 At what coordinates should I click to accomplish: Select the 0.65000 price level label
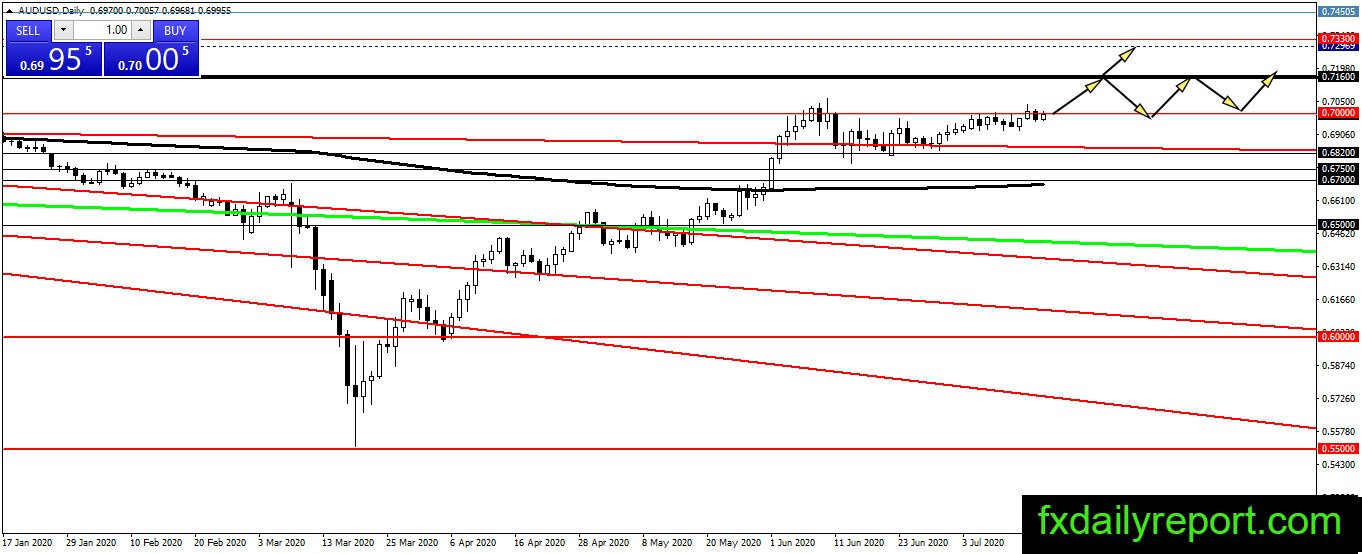click(x=1338, y=225)
